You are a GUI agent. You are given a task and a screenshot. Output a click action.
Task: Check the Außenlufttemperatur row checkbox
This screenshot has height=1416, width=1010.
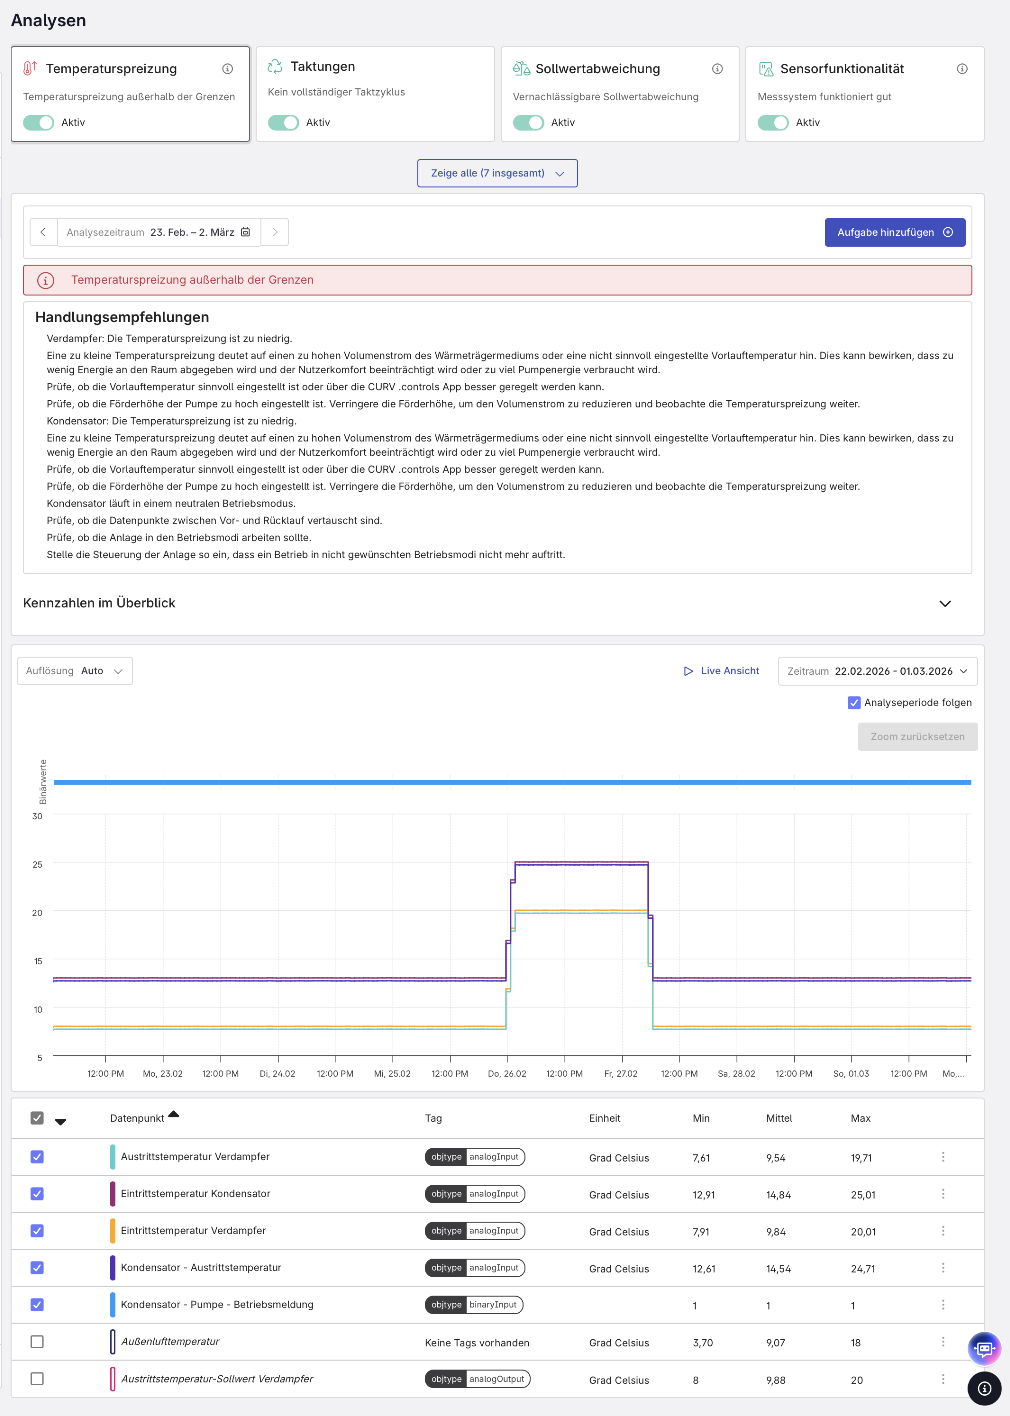click(x=37, y=1342)
